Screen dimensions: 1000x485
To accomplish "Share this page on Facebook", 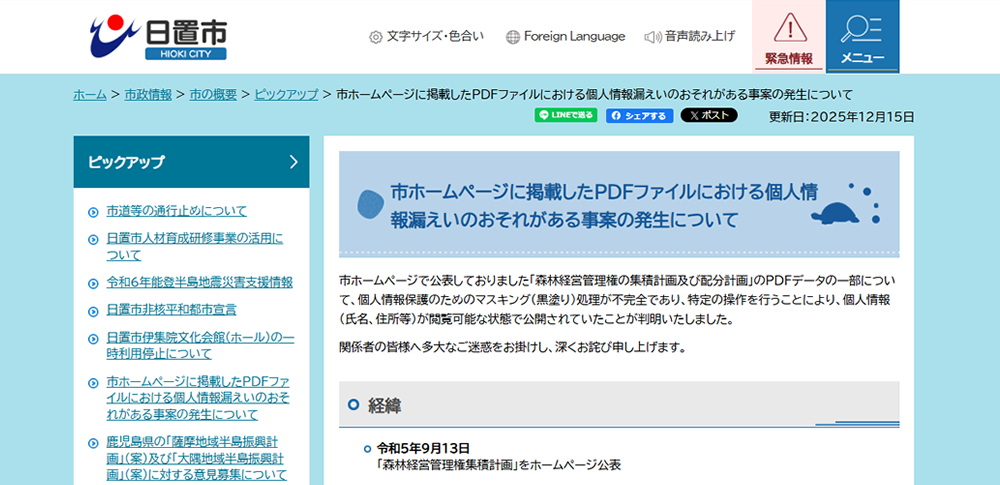I will [639, 115].
